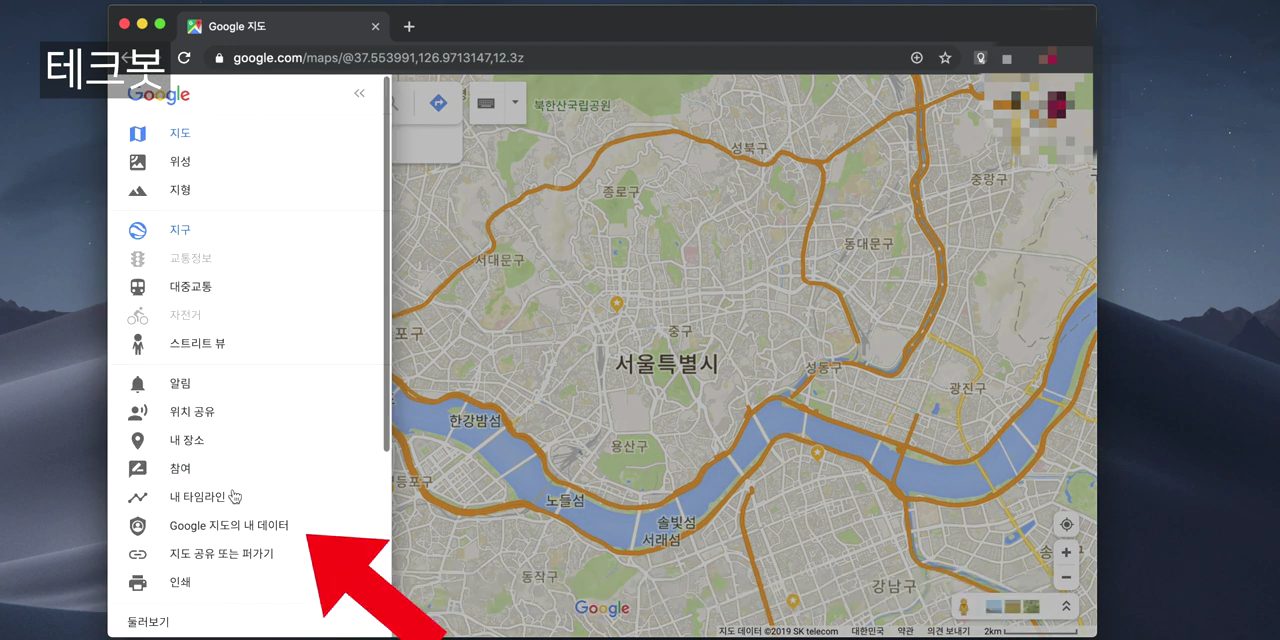
Task: Open the third green imagery thumbnail
Action: [1031, 606]
